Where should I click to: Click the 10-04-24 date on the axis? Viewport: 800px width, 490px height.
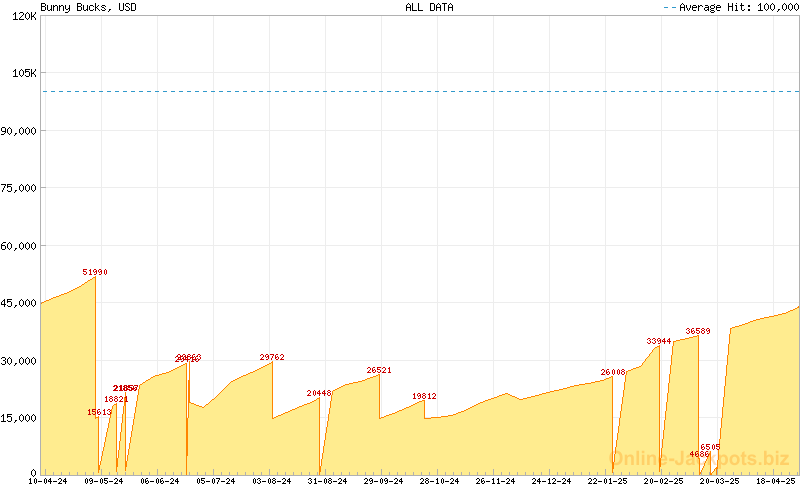[x=48, y=481]
